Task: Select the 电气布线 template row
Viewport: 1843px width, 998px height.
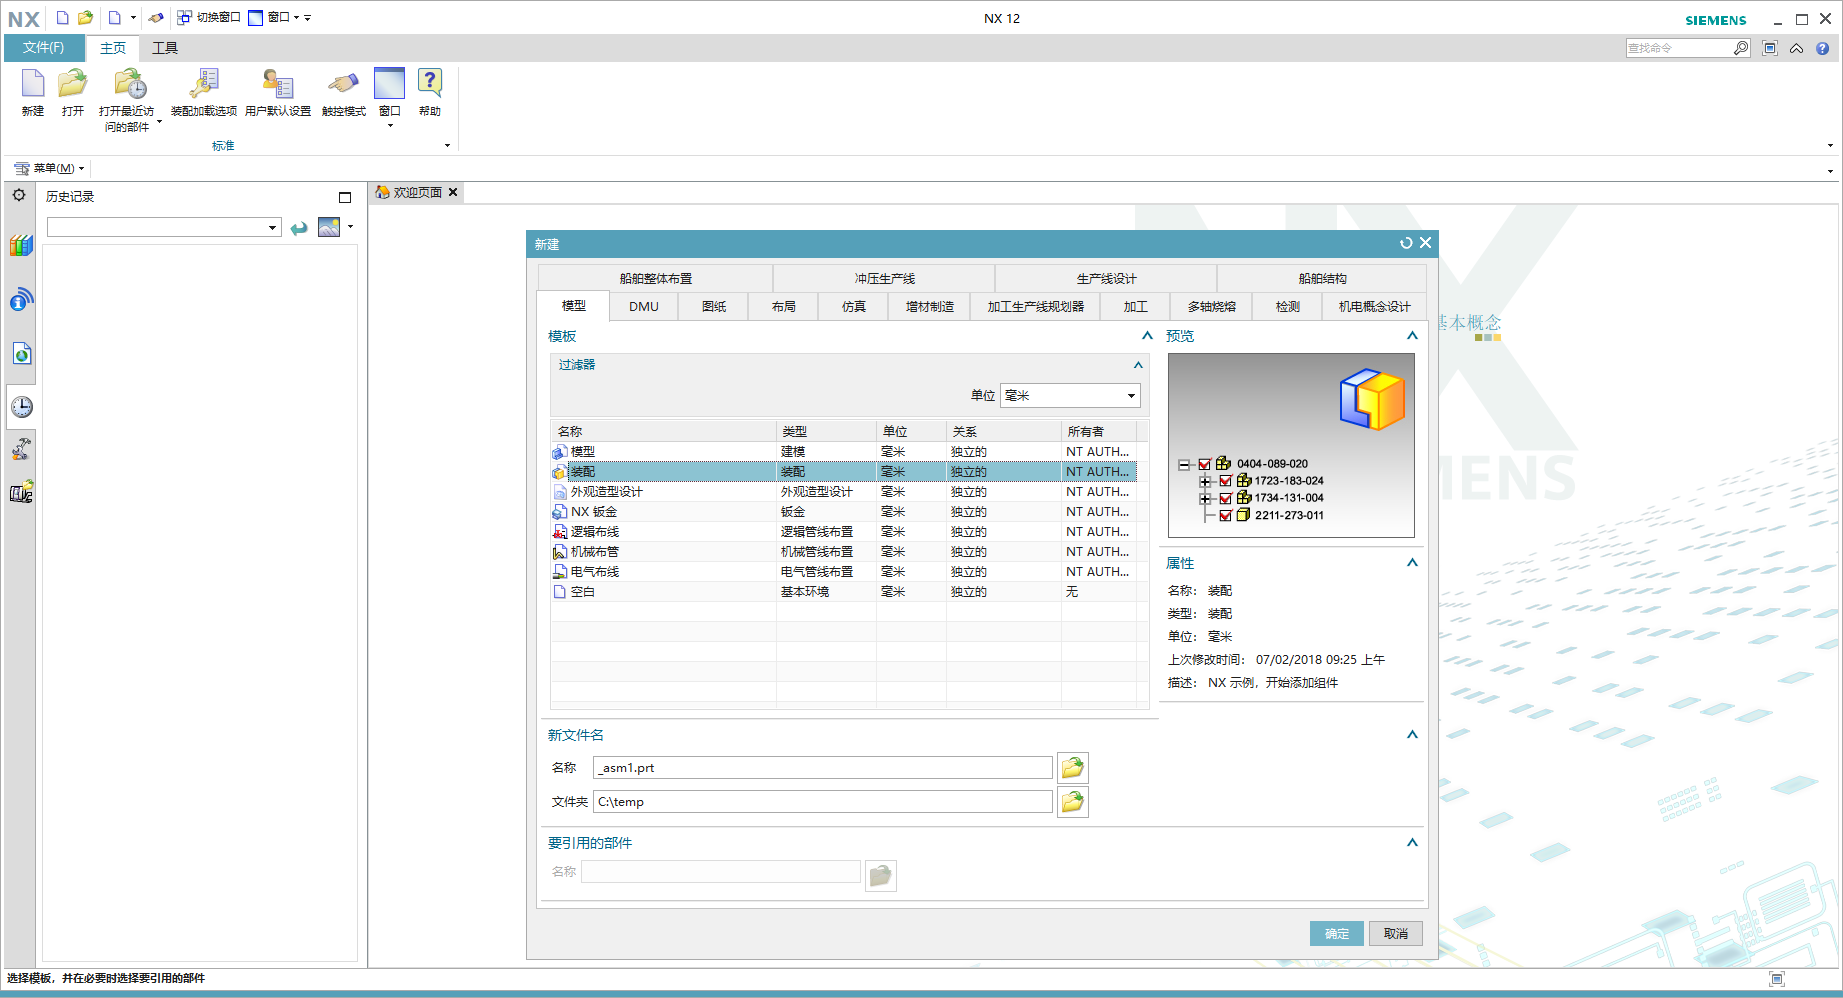Action: 843,571
